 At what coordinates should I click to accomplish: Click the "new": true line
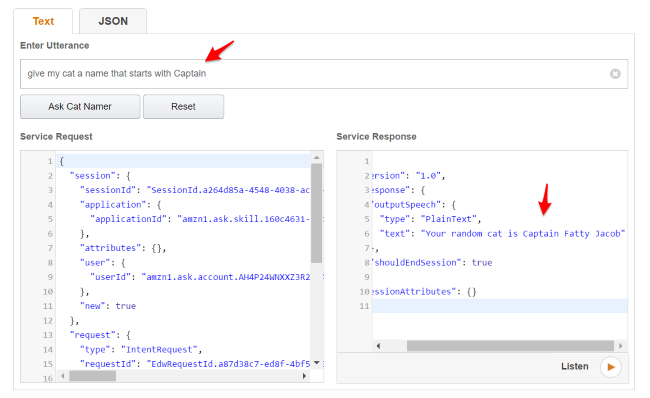(x=108, y=306)
